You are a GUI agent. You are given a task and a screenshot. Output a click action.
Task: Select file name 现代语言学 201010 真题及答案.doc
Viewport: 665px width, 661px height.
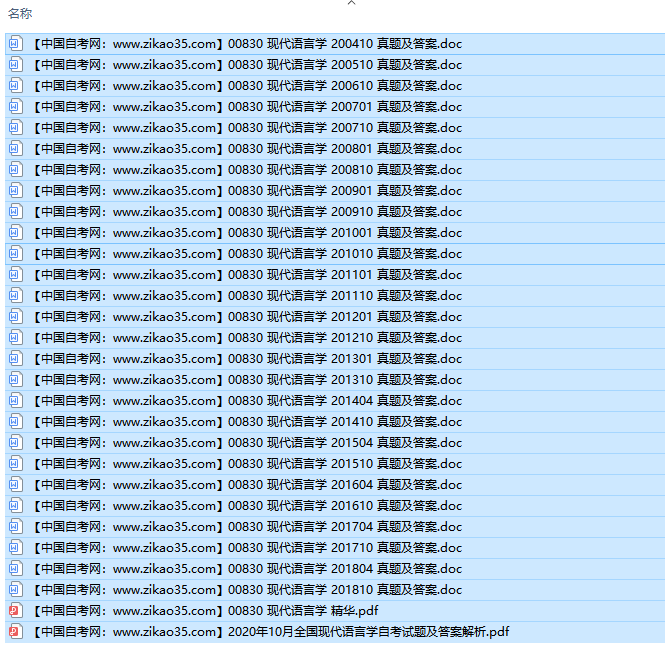[x=364, y=254]
